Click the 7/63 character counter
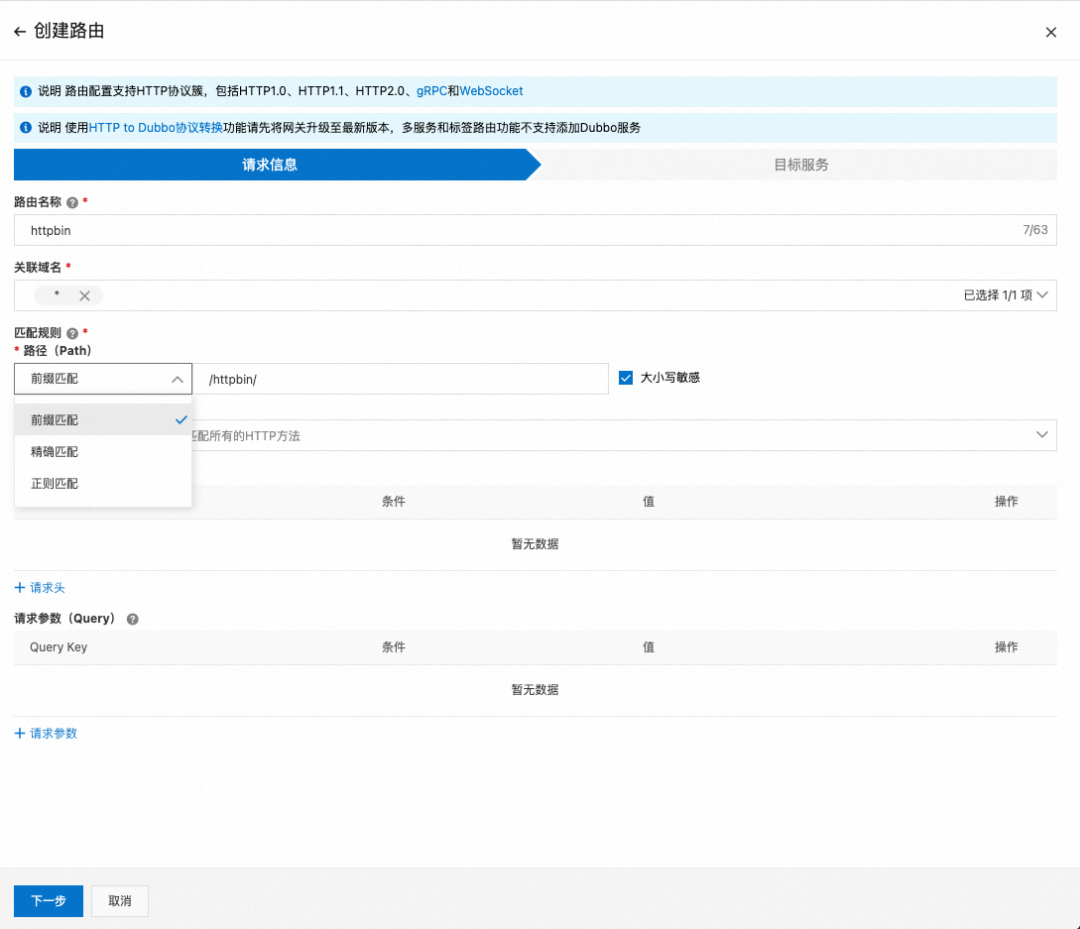Image resolution: width=1080 pixels, height=929 pixels. [x=1035, y=230]
